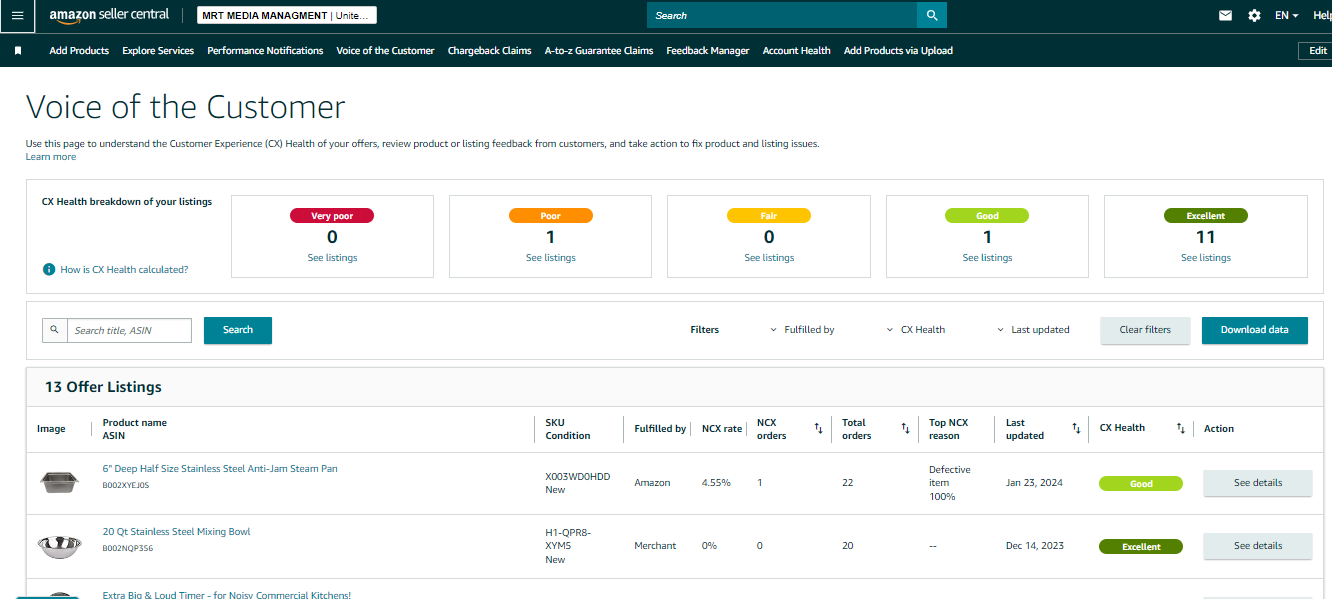1332x599 pixels.
Task: Click the Poor orange badge
Action: tap(550, 216)
